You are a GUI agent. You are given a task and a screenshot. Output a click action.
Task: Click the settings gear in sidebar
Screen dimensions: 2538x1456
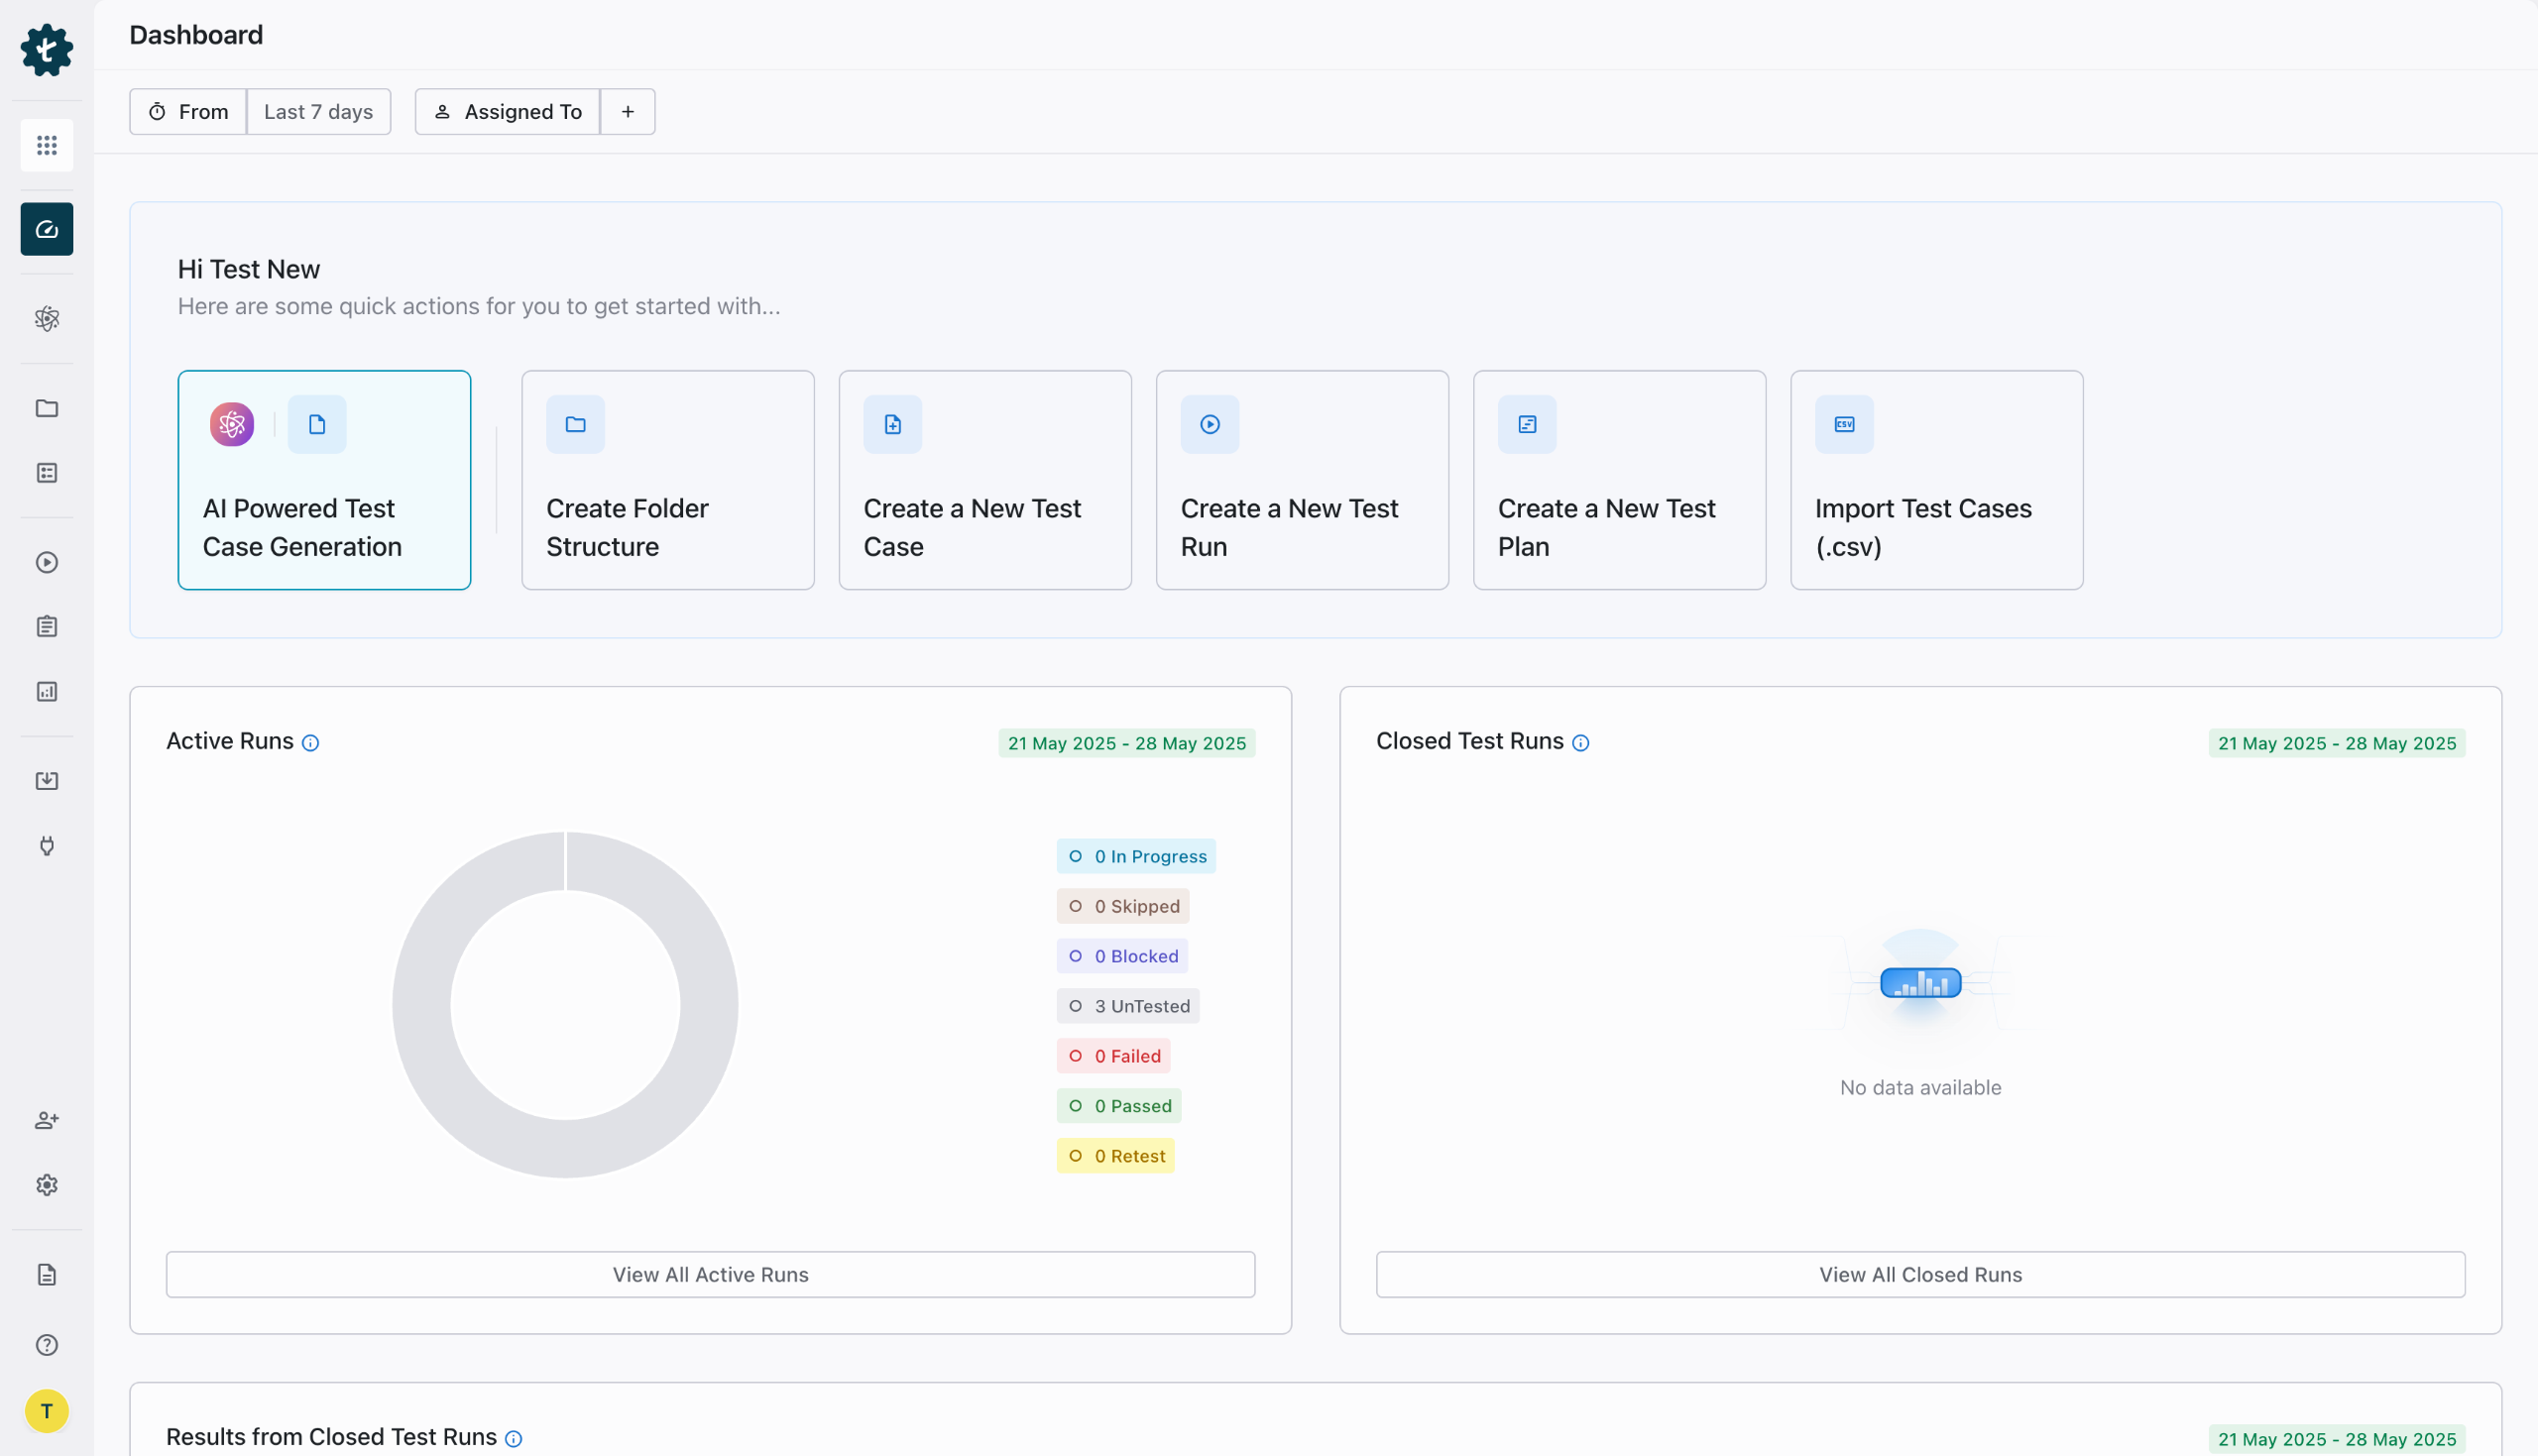pos(47,1185)
